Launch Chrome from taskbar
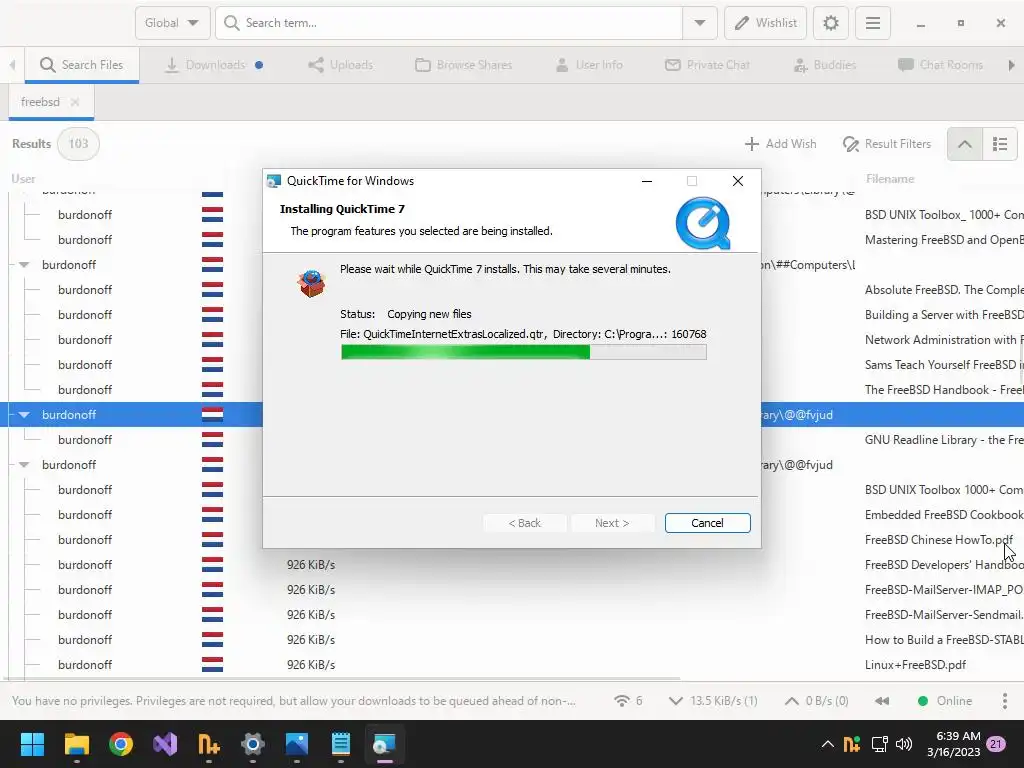 (x=121, y=744)
